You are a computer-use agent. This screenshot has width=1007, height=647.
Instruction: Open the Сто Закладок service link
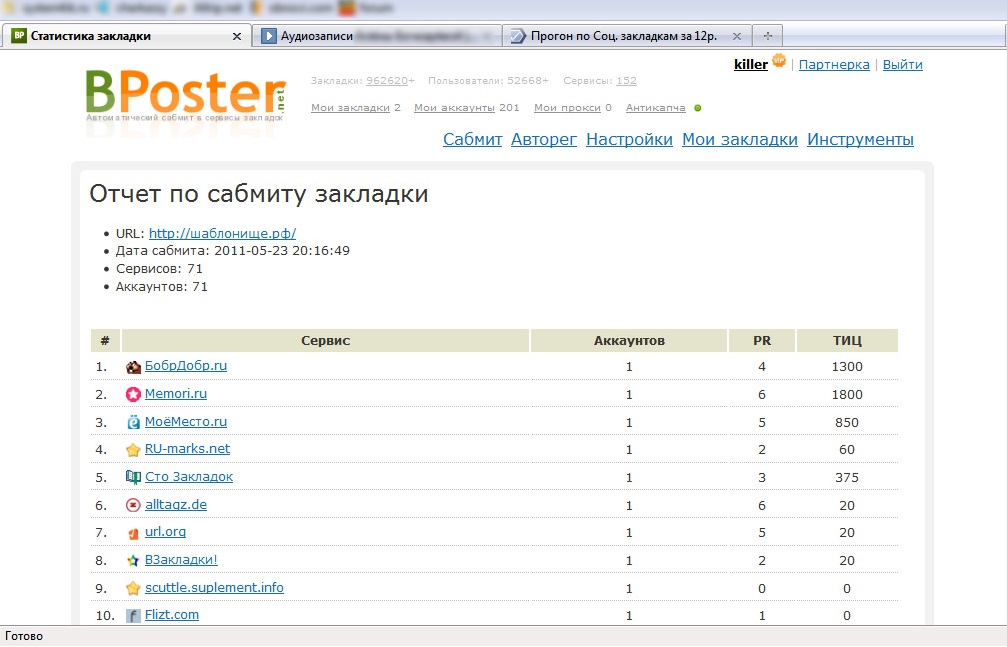click(x=189, y=477)
